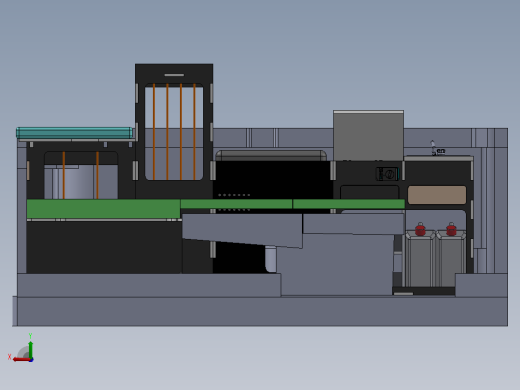Screen dimensions: 520x390
Task: Select the right green conveyor belt segment
Action: click(349, 204)
